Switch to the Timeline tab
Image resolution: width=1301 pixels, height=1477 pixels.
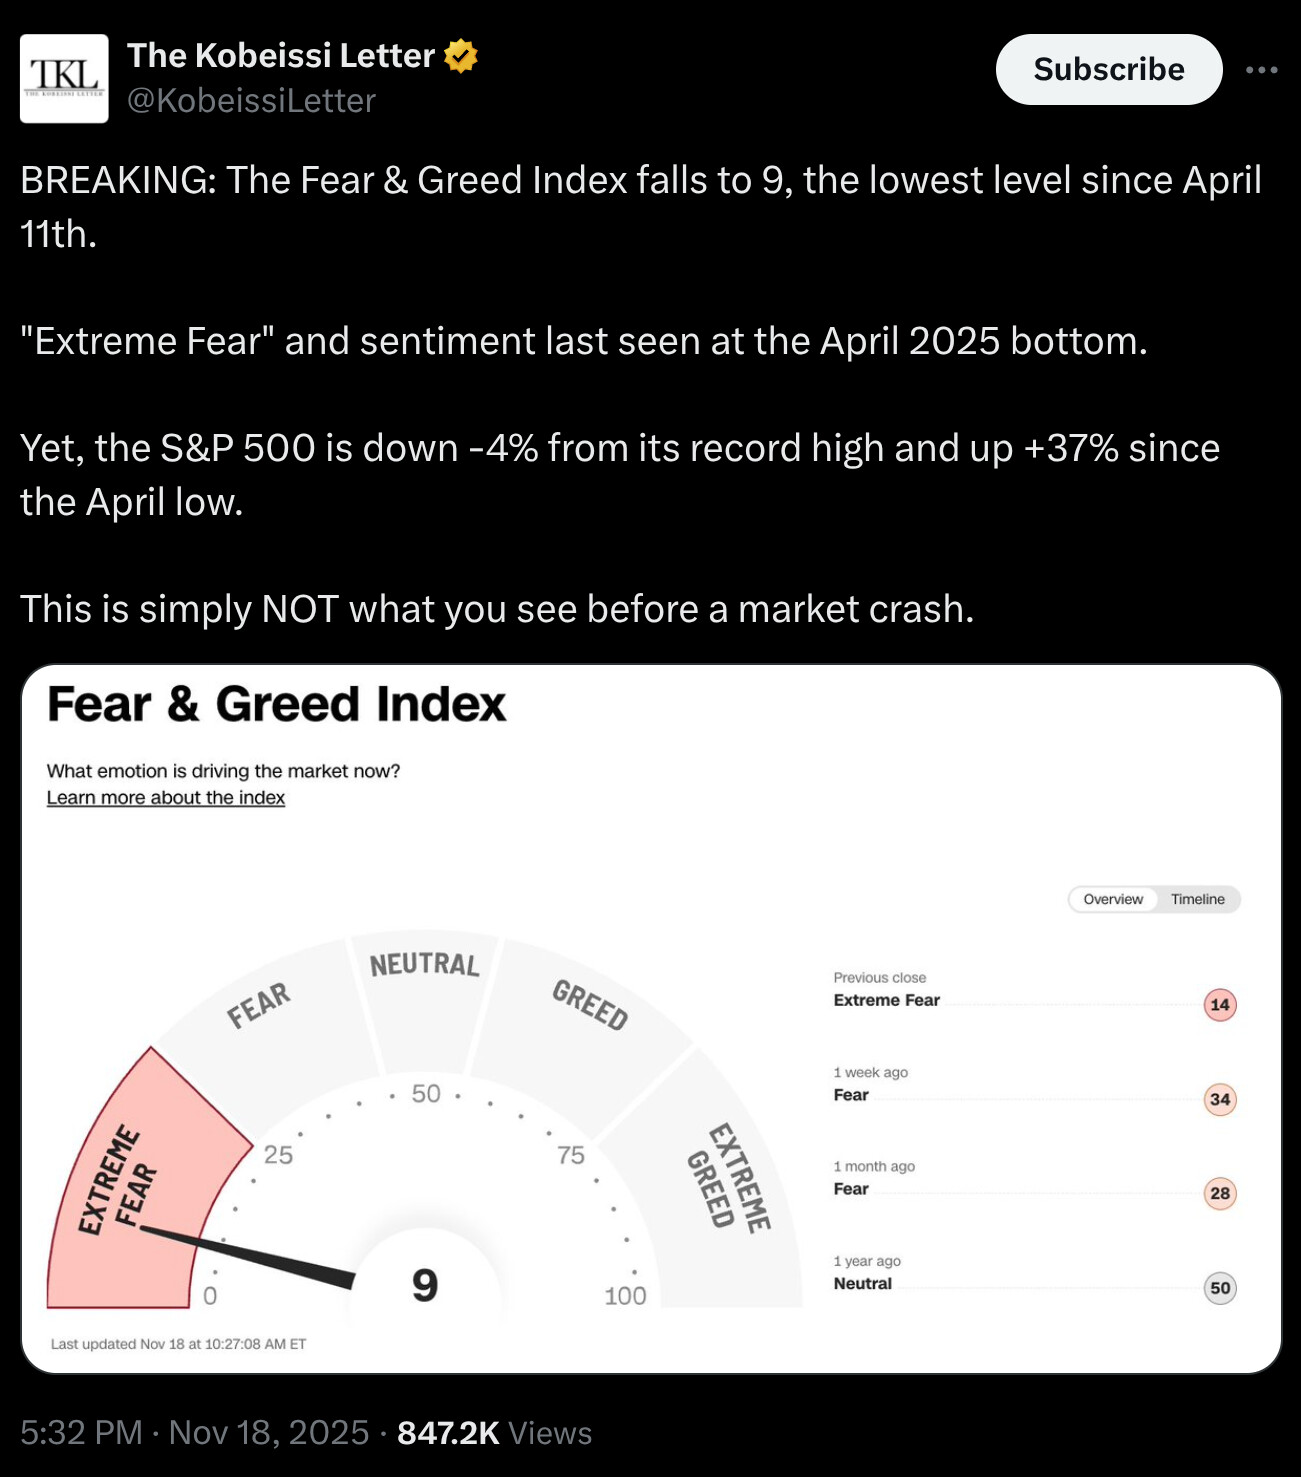pos(1197,899)
